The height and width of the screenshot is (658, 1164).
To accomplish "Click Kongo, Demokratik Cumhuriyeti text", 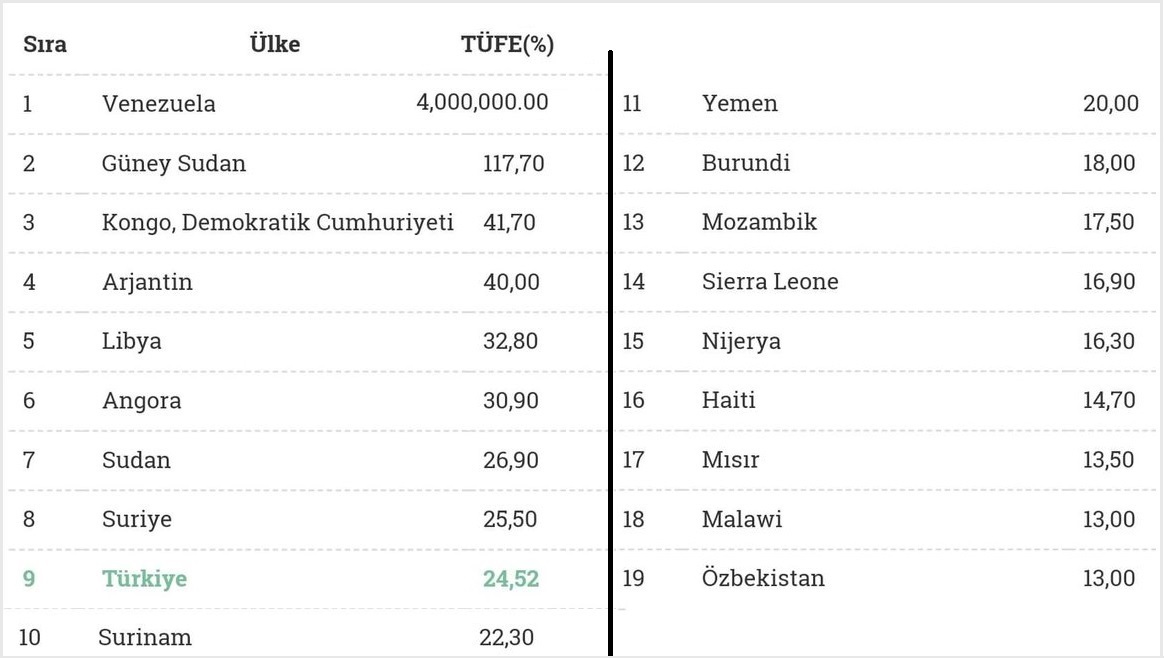I will [278, 222].
